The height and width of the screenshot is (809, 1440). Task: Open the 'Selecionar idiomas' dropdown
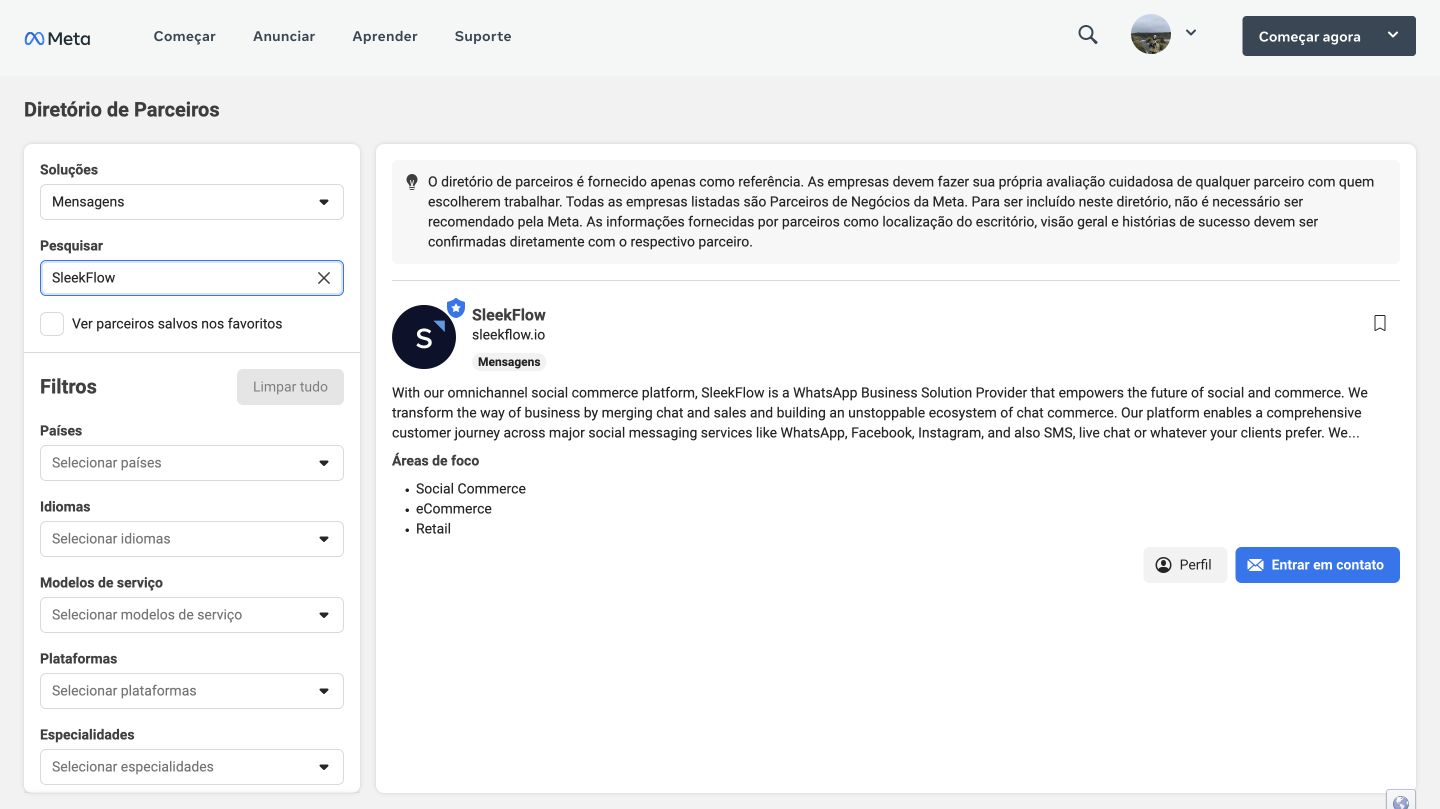coord(192,539)
